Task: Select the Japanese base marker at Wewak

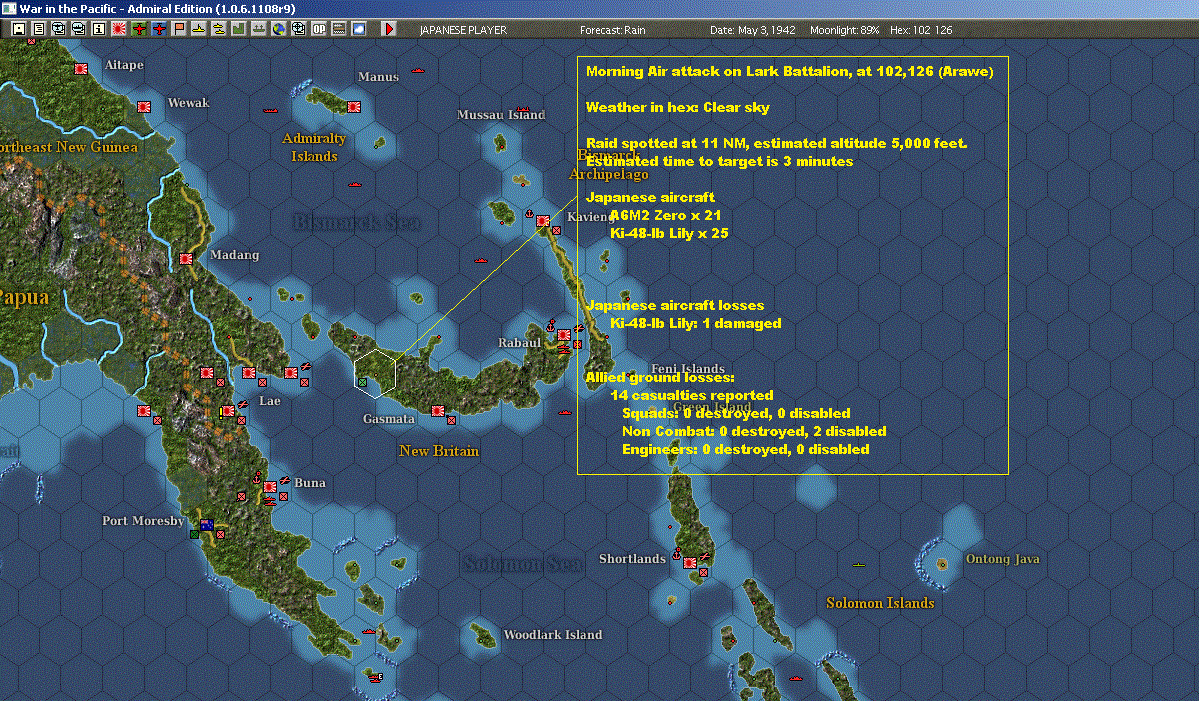Action: coord(144,107)
